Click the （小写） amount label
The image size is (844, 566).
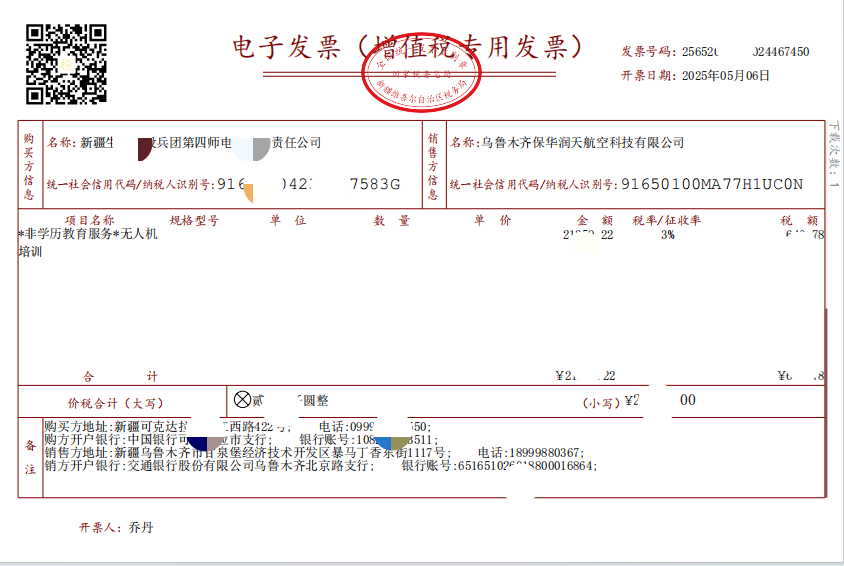602,402
